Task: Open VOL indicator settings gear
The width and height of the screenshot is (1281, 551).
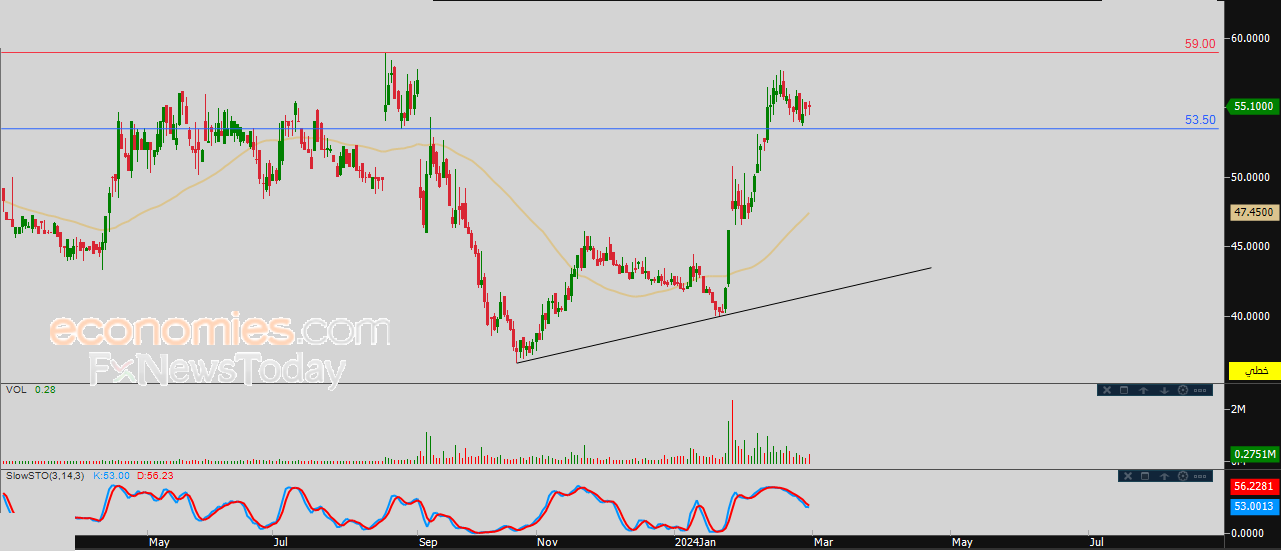Action: (1183, 390)
